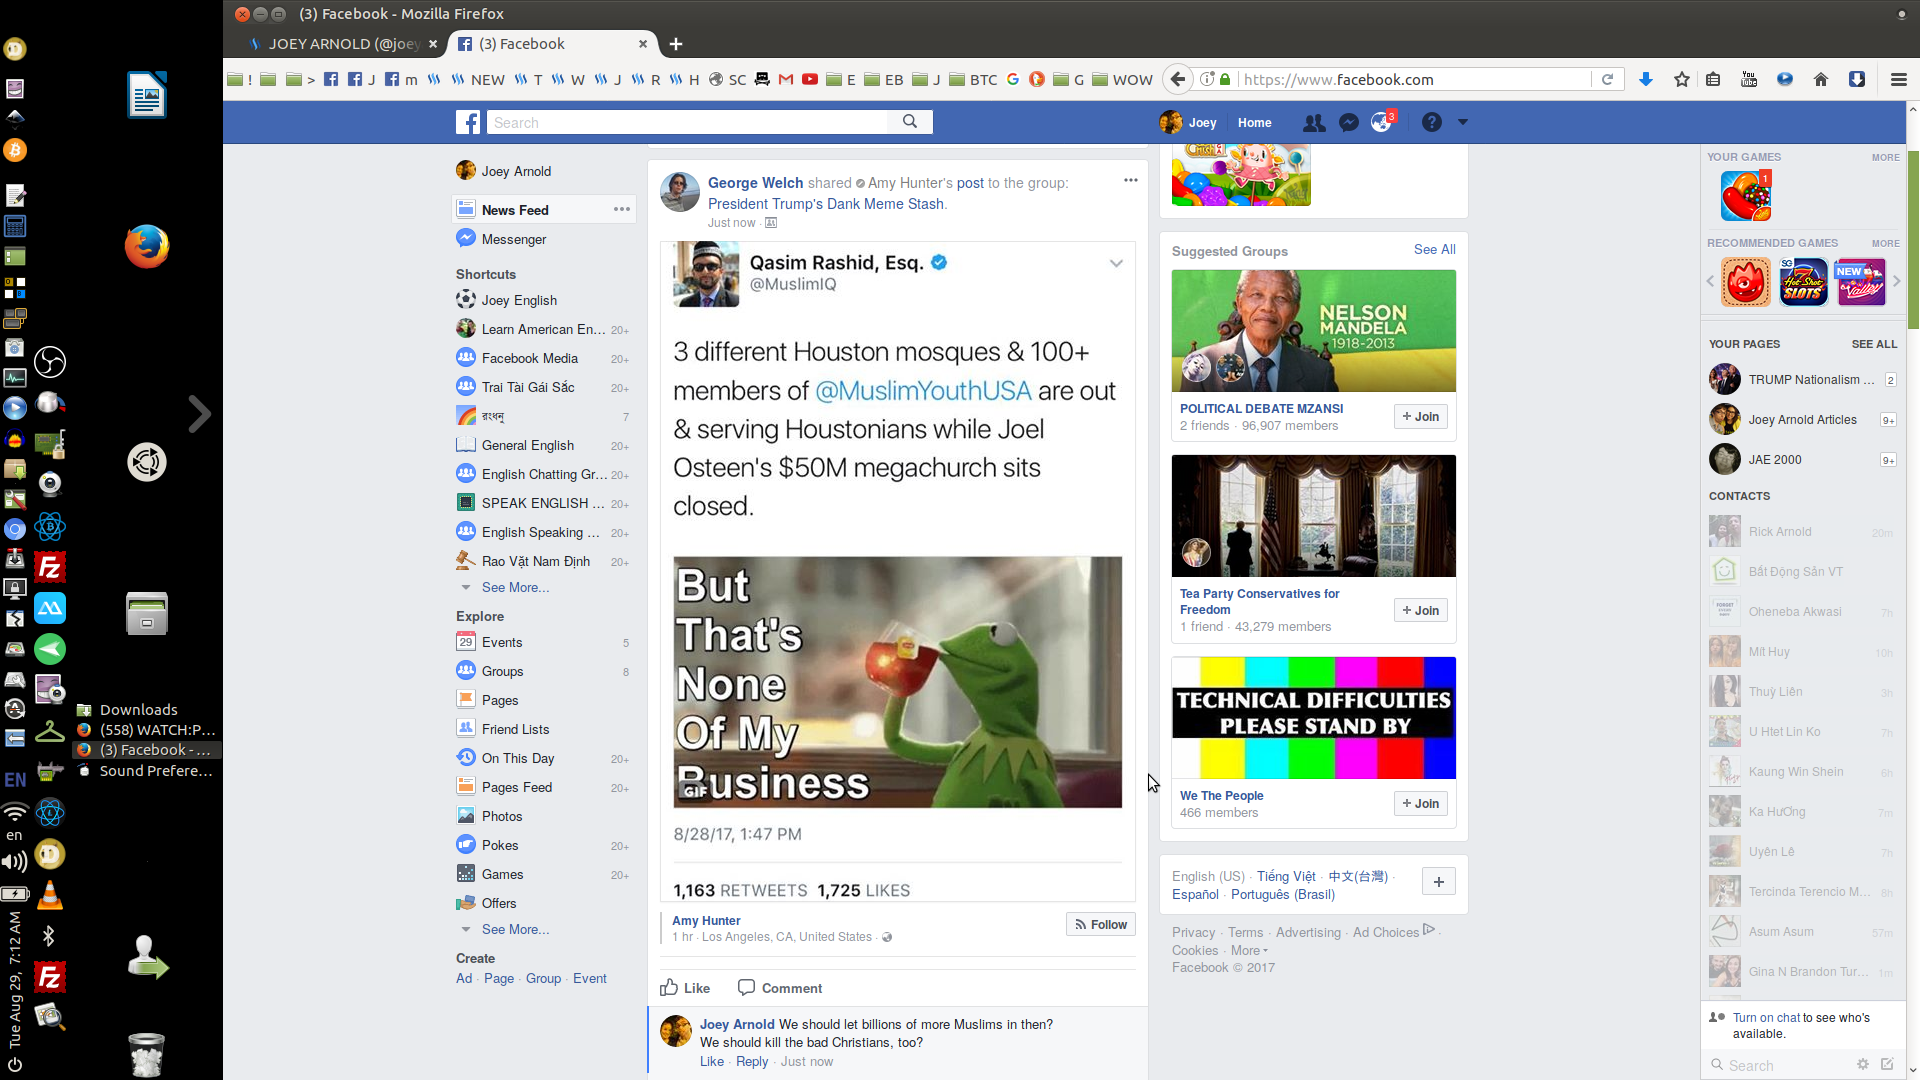The width and height of the screenshot is (1920, 1080).
Task: Click the Firefox reload page button
Action: pos(1608,80)
